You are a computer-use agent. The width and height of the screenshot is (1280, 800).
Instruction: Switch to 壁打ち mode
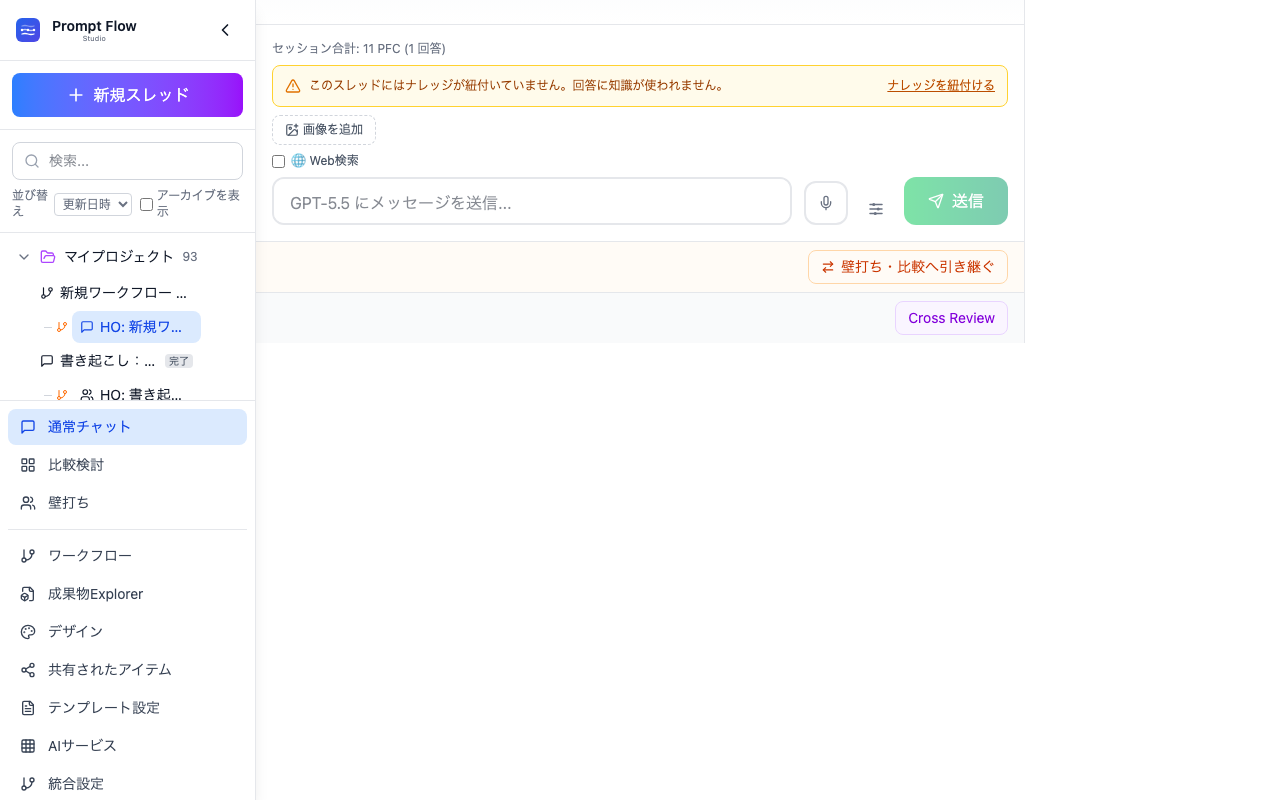(x=127, y=503)
